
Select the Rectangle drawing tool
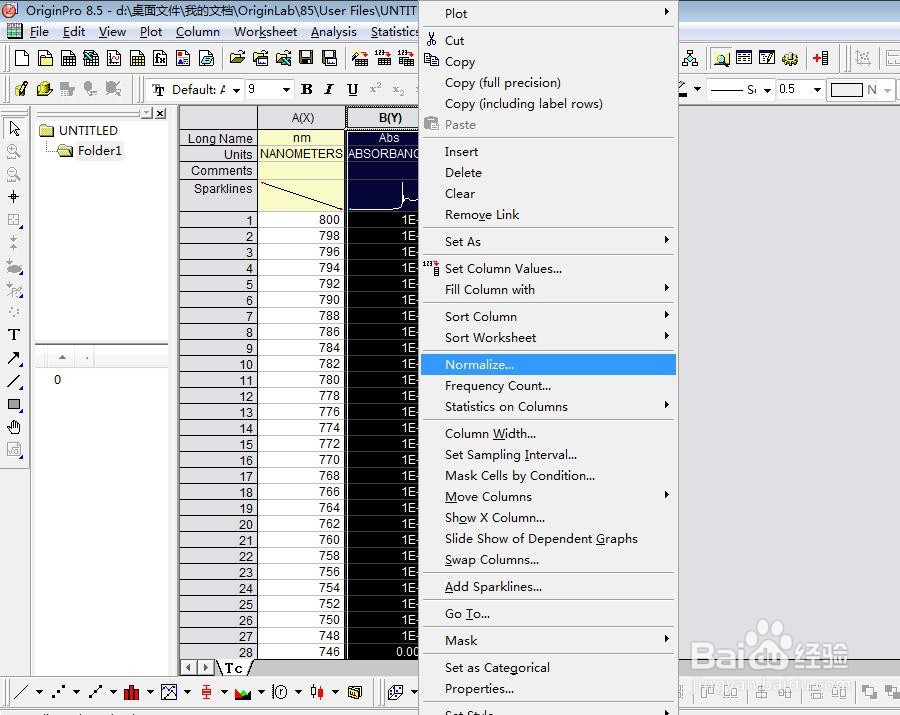coord(14,405)
